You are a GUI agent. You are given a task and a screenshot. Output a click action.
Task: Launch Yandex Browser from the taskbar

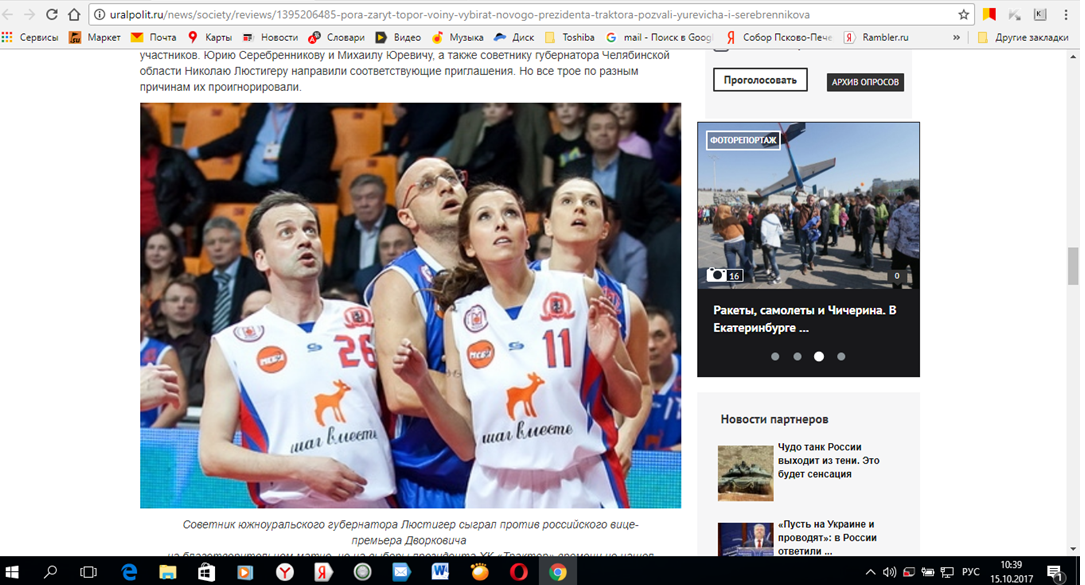284,572
